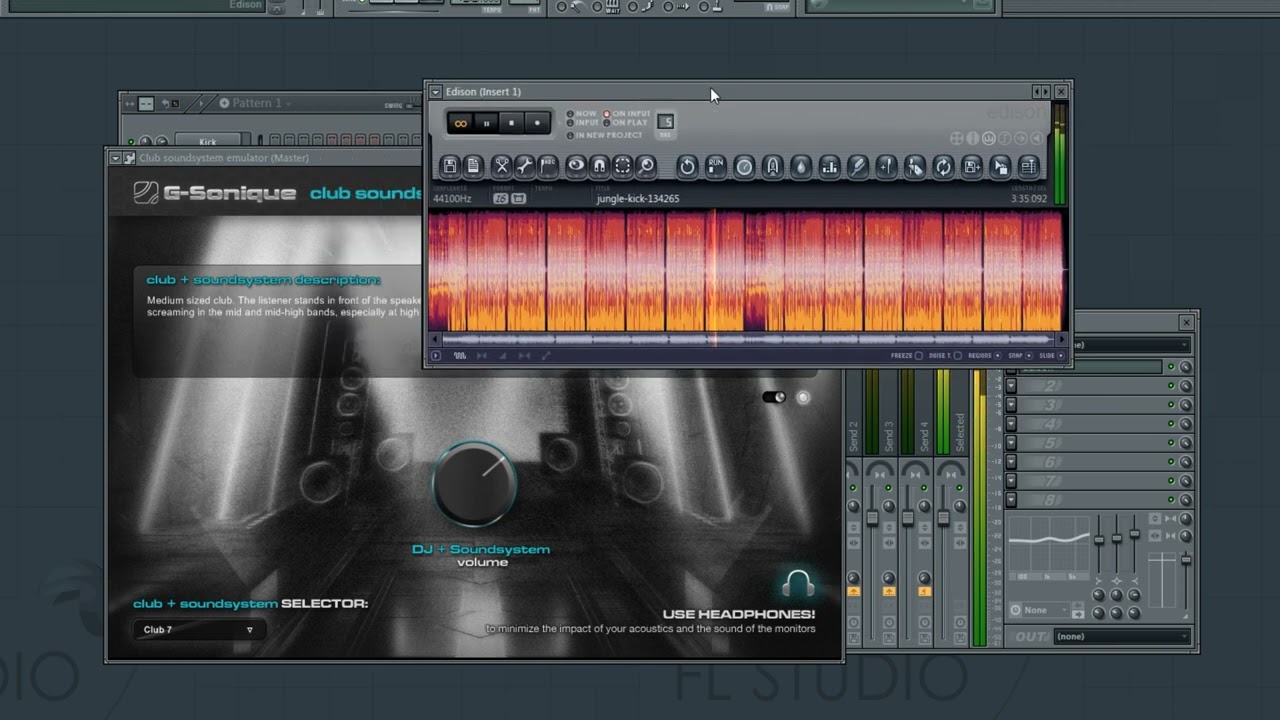Viewport: 1280px width, 720px height.
Task: Click the dashed selection icon in Edison
Action: point(622,166)
